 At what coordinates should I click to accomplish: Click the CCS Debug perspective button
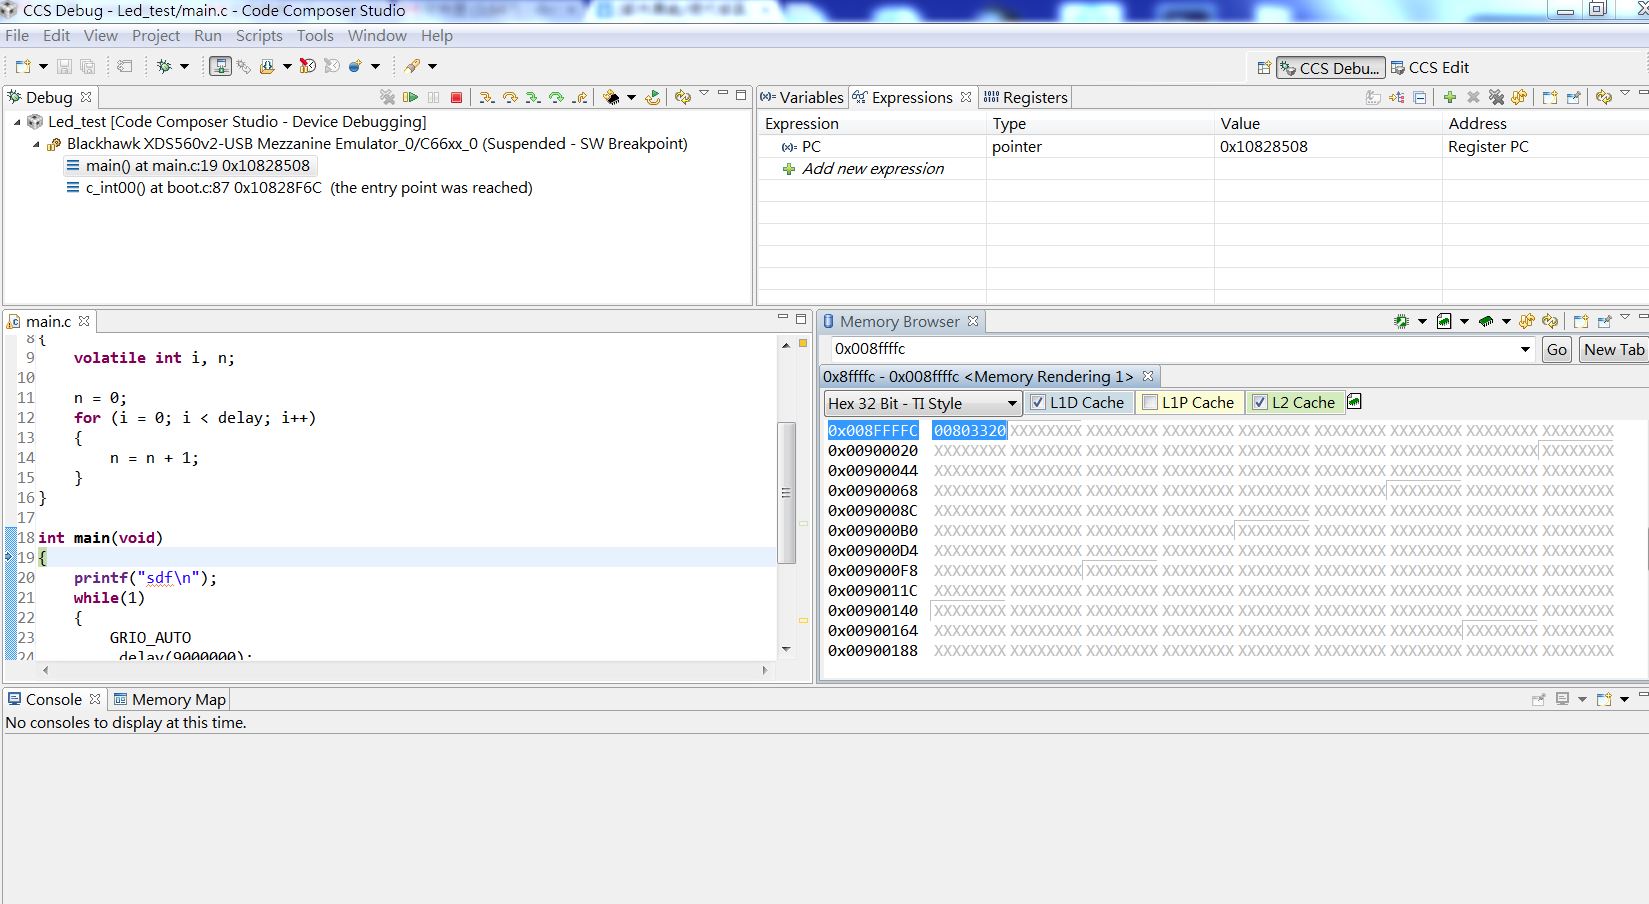coord(1331,67)
